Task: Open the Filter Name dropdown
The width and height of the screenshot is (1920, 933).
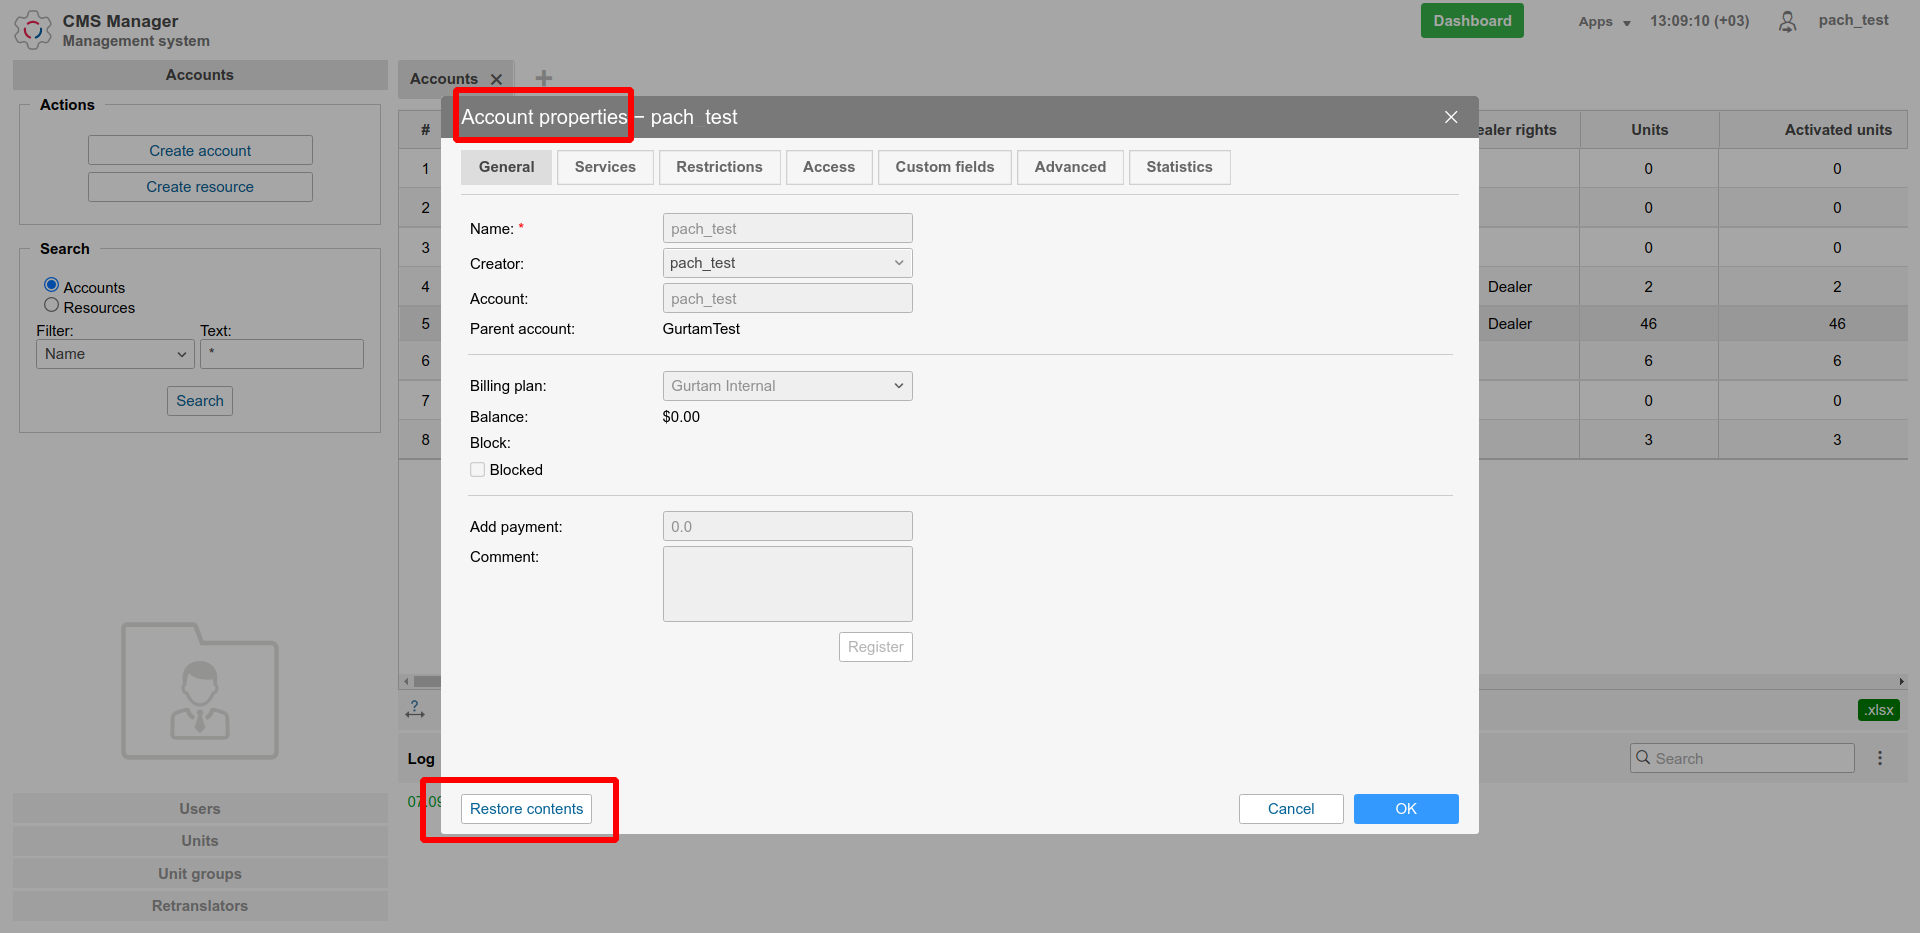Action: pos(115,354)
